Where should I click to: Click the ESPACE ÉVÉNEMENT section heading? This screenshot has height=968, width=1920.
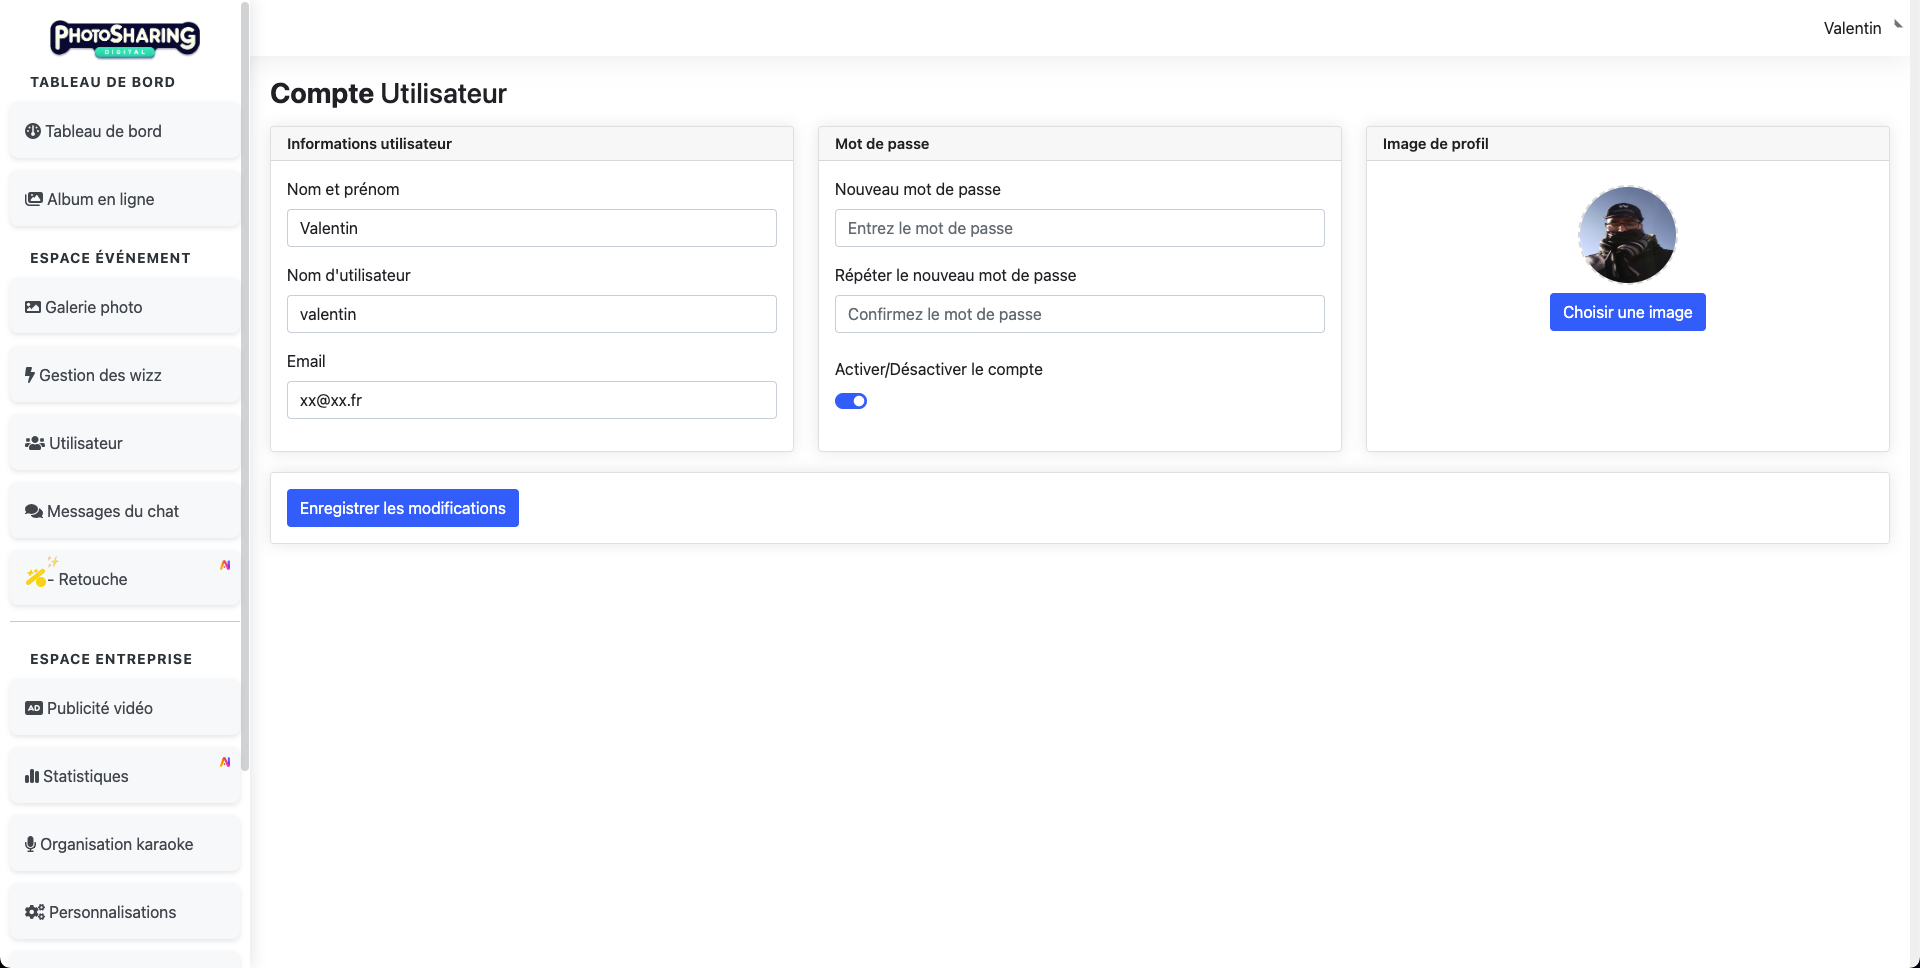tap(110, 258)
